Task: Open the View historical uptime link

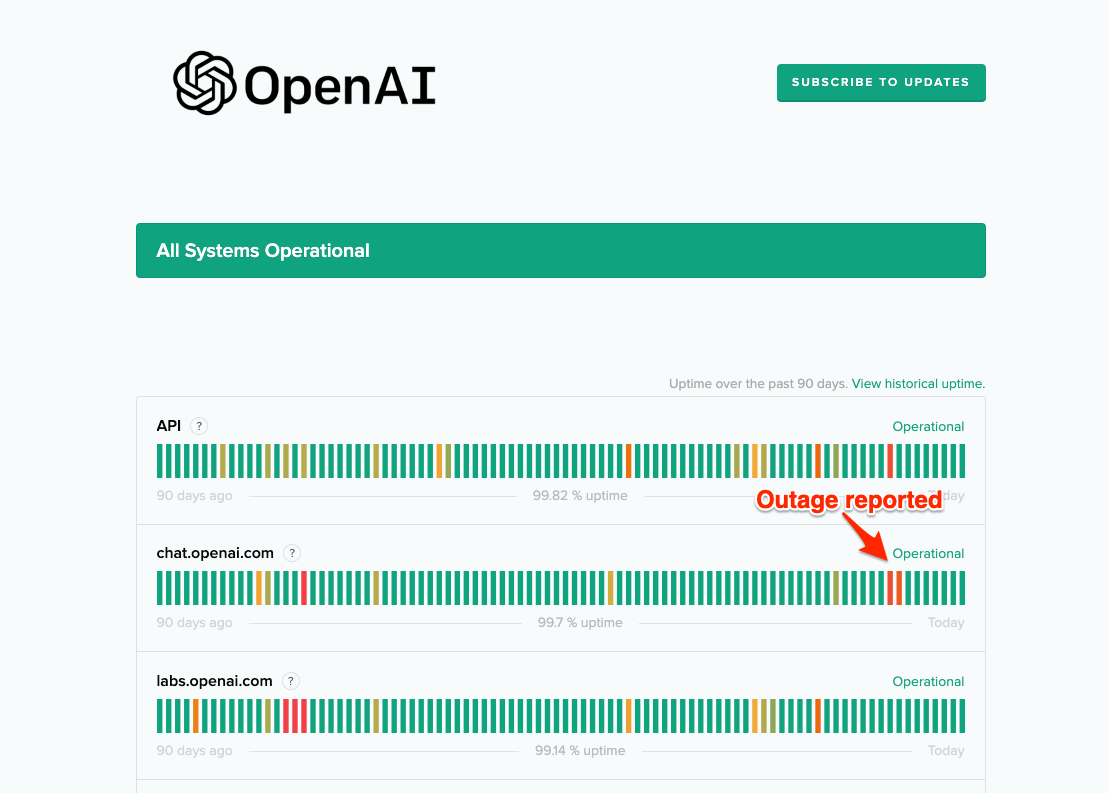Action: pos(918,383)
